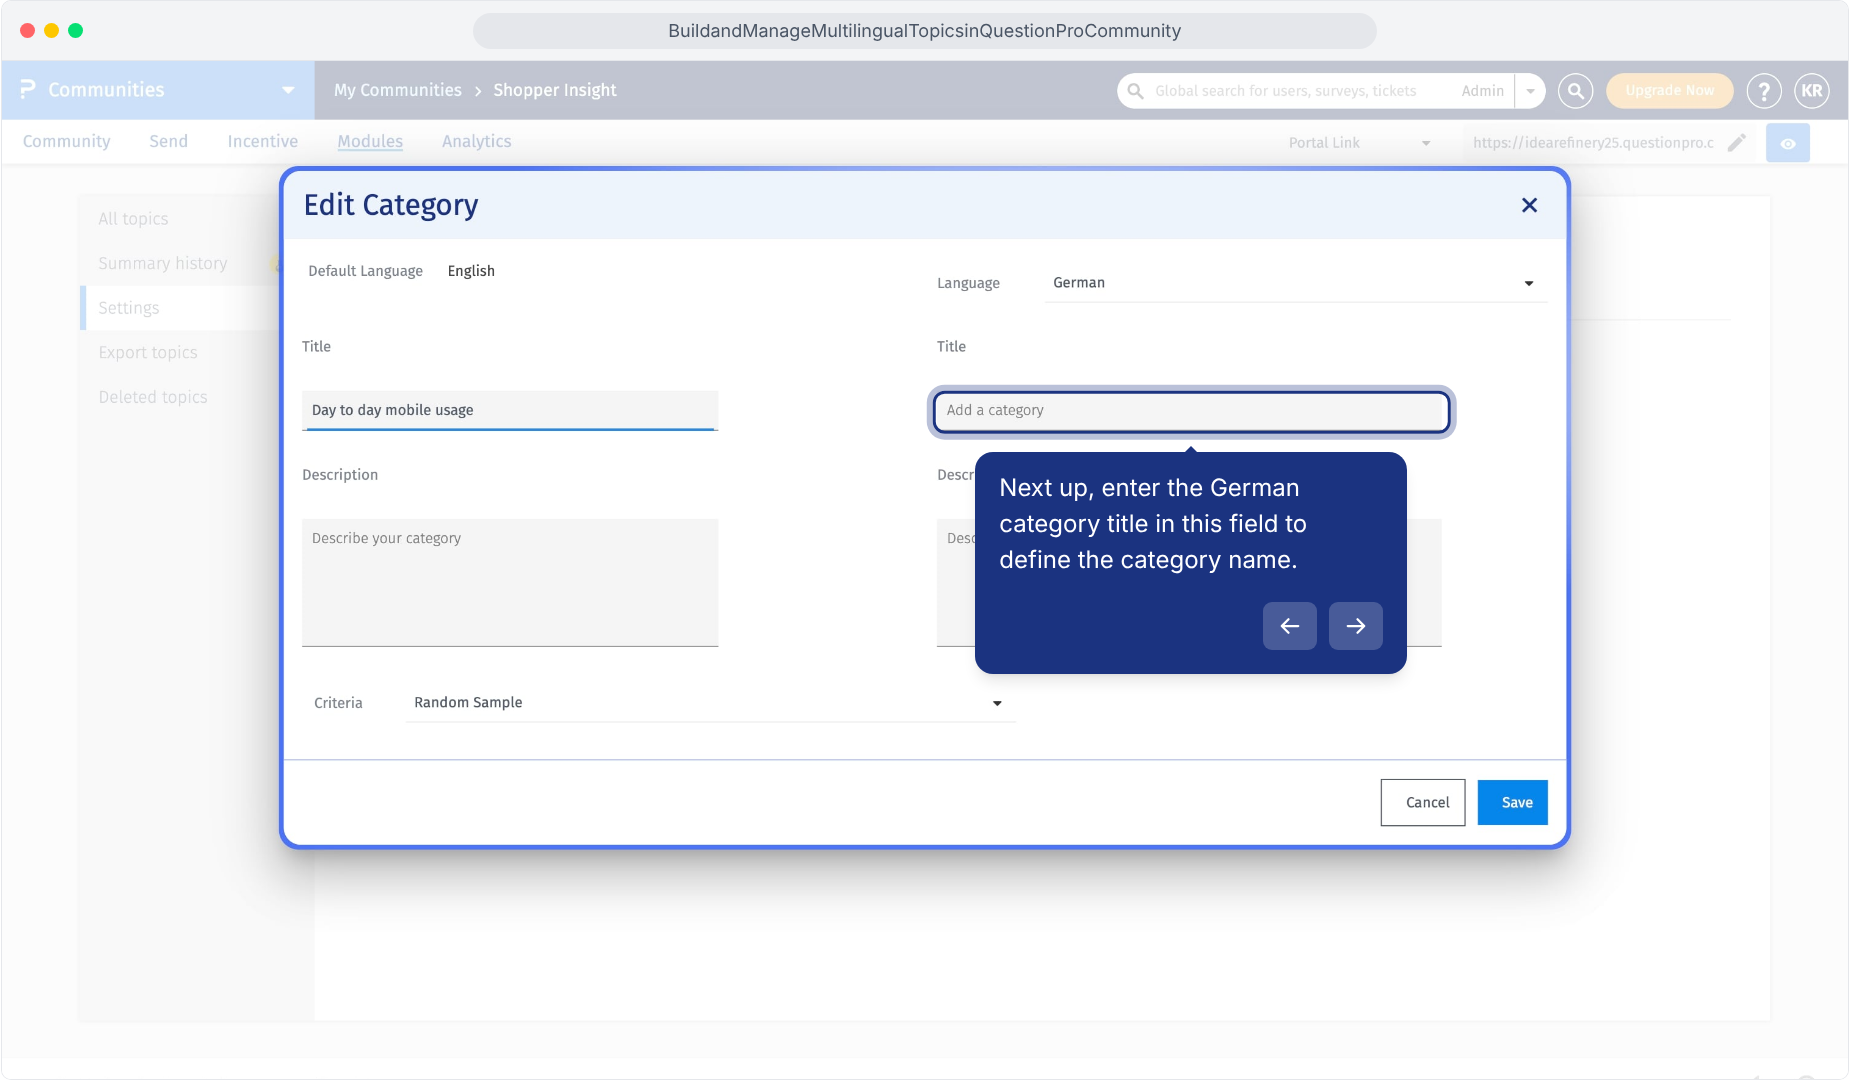Image resolution: width=1850 pixels, height=1080 pixels.
Task: Go to My Communities breadcrumb
Action: tap(398, 90)
